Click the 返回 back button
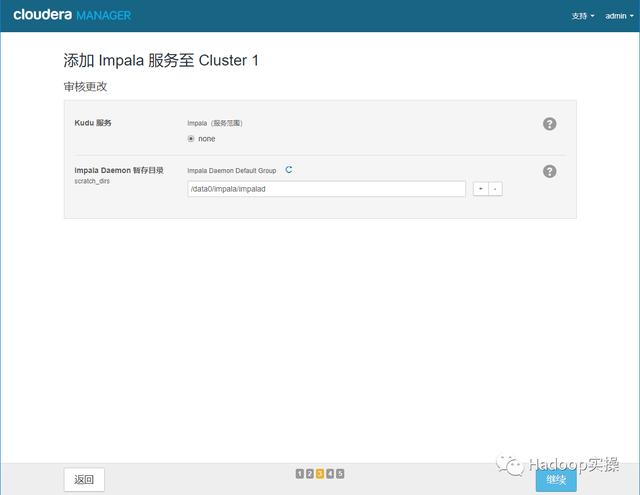The image size is (640, 495). pos(84,479)
